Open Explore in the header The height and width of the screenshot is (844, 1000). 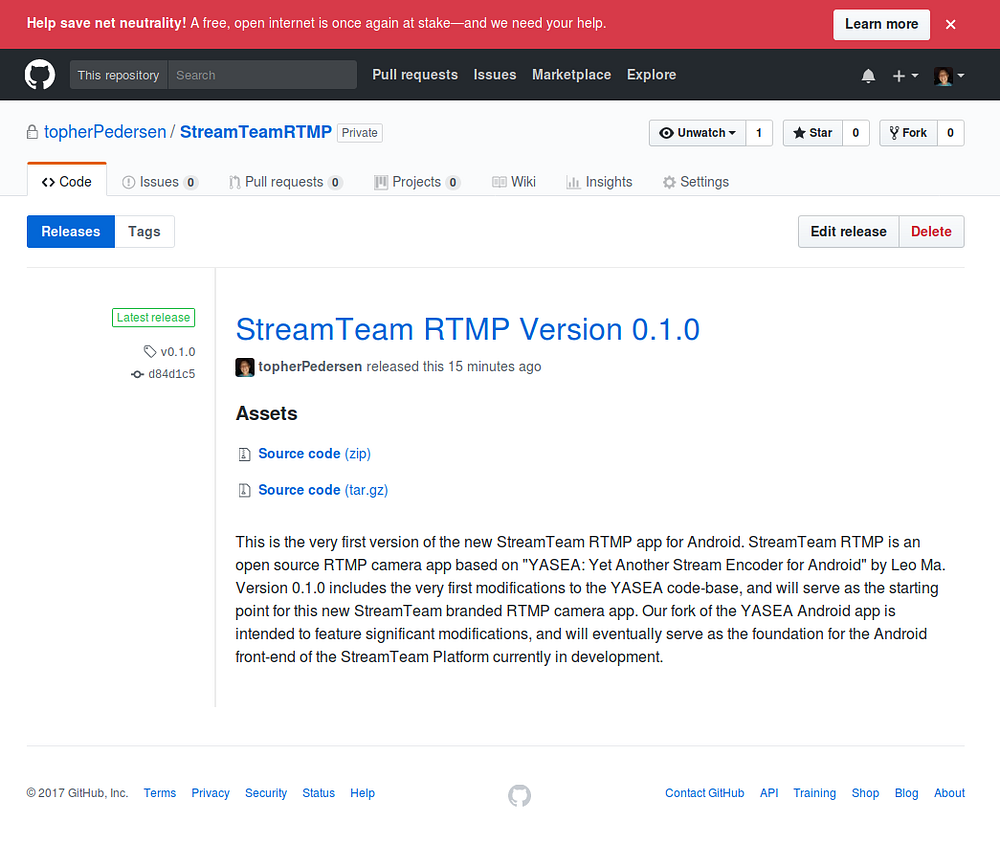coord(651,75)
